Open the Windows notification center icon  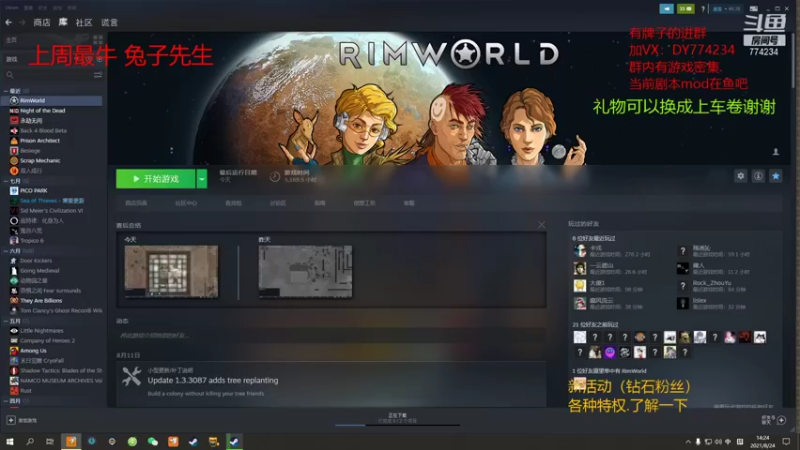tap(786, 441)
